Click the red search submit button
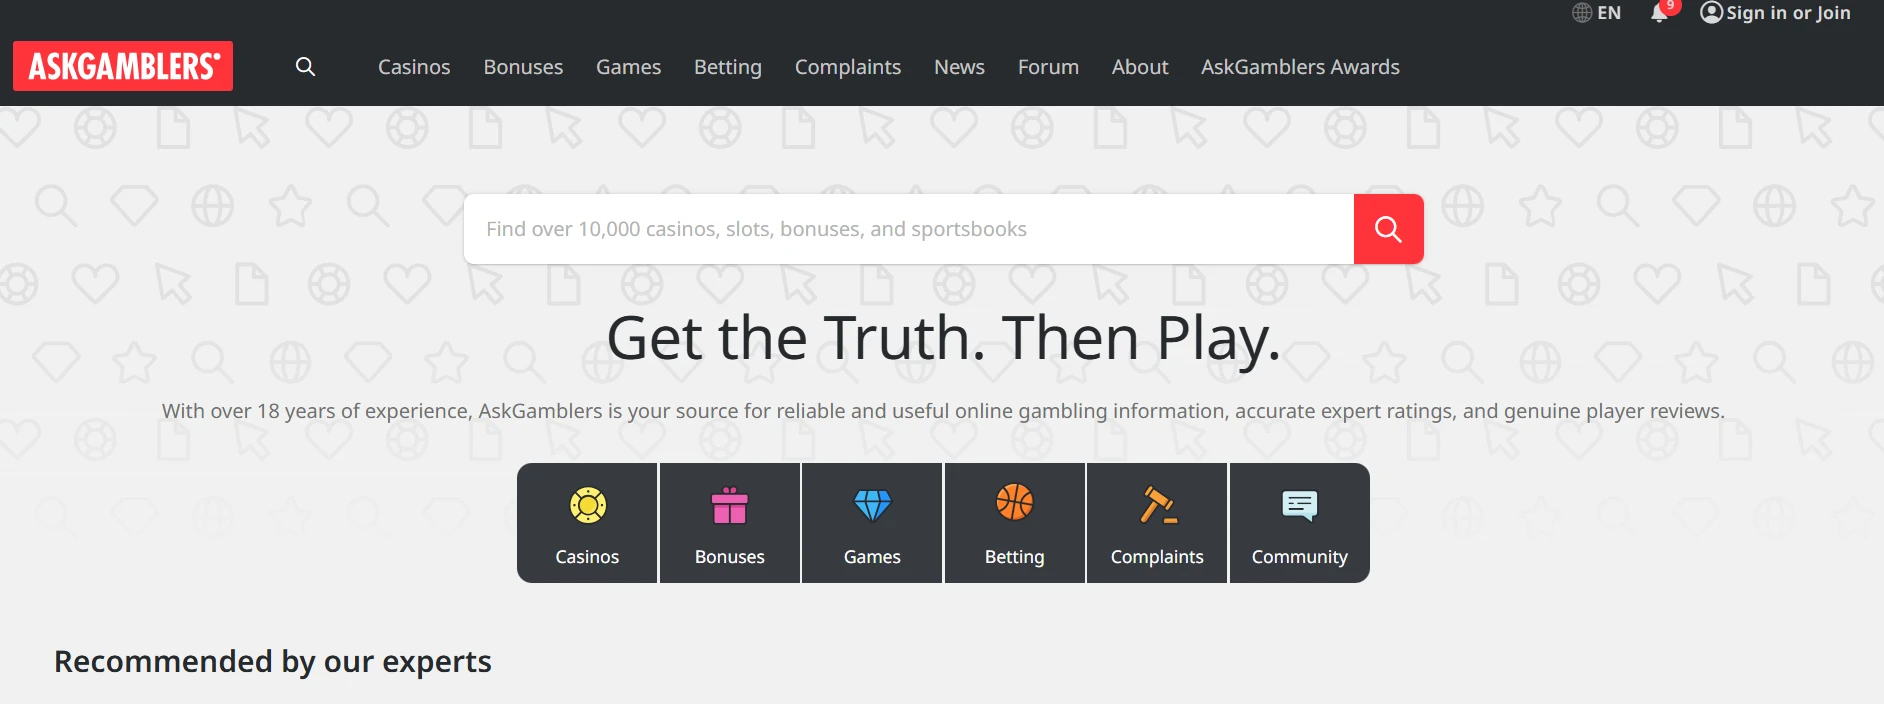Viewport: 1884px width, 704px height. 1388,229
